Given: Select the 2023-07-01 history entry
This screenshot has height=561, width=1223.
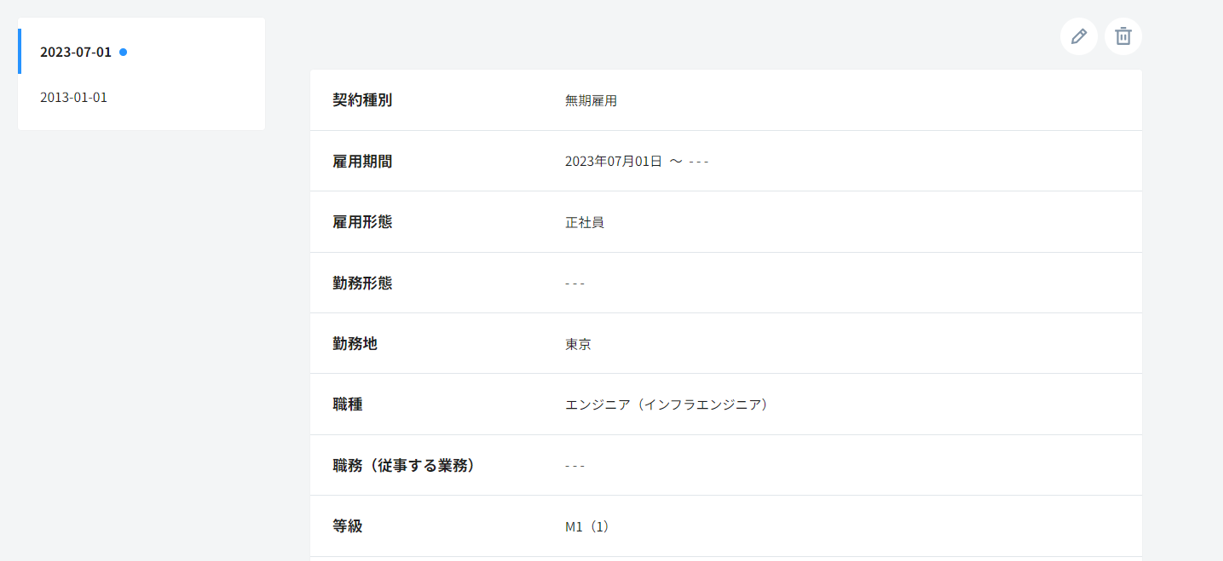Looking at the screenshot, I should click(76, 52).
